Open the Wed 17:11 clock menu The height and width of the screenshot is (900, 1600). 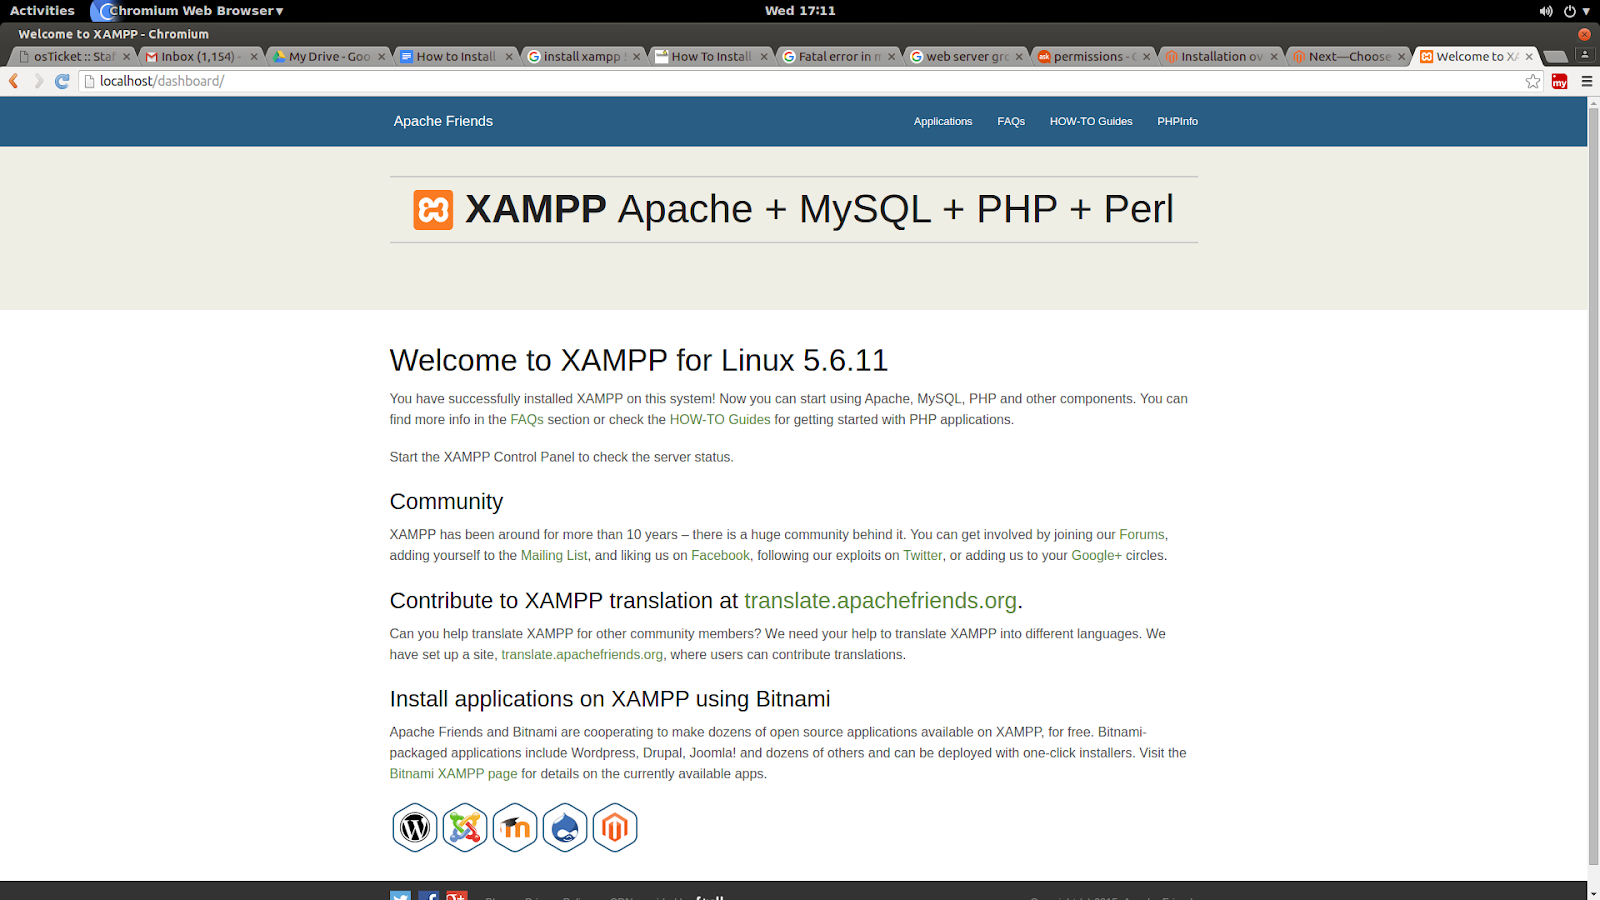[x=800, y=11]
